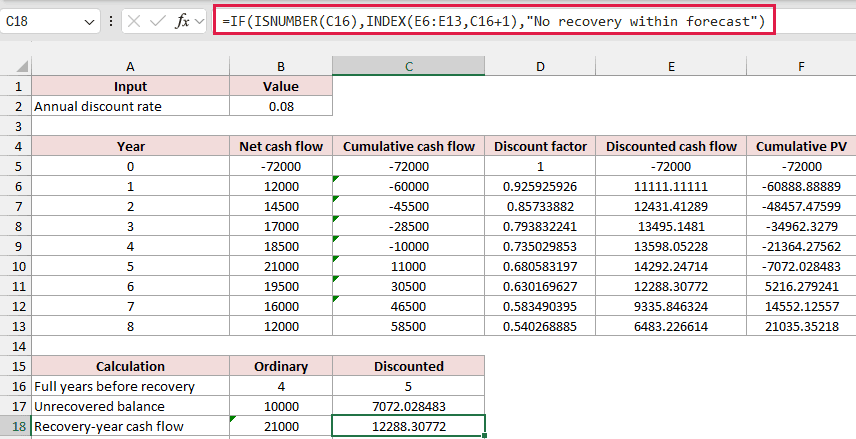Image resolution: width=856 pixels, height=439 pixels.
Task: Click the 'Discount factor' header
Action: click(540, 146)
